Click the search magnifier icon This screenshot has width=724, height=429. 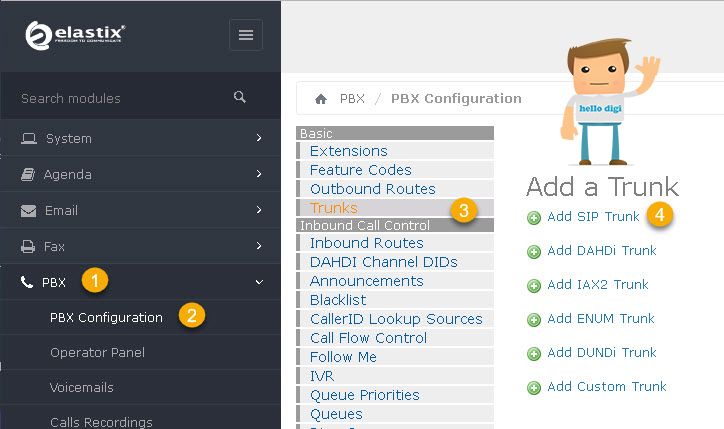click(x=240, y=97)
